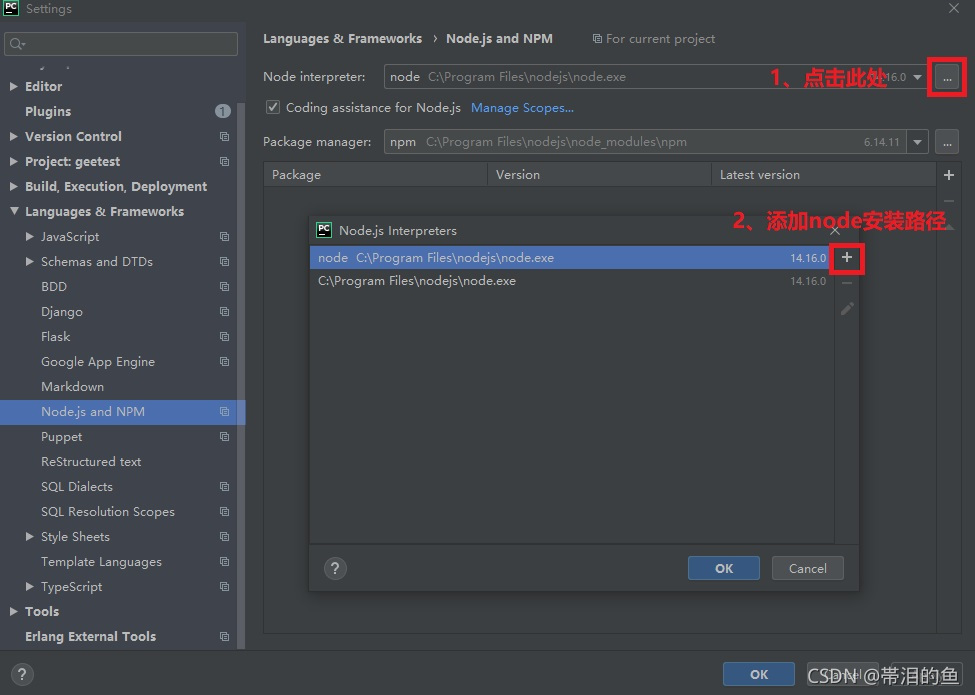Remove selected interpreter in Node.js Interpreters dialog
Image resolution: width=975 pixels, height=695 pixels.
click(x=846, y=283)
